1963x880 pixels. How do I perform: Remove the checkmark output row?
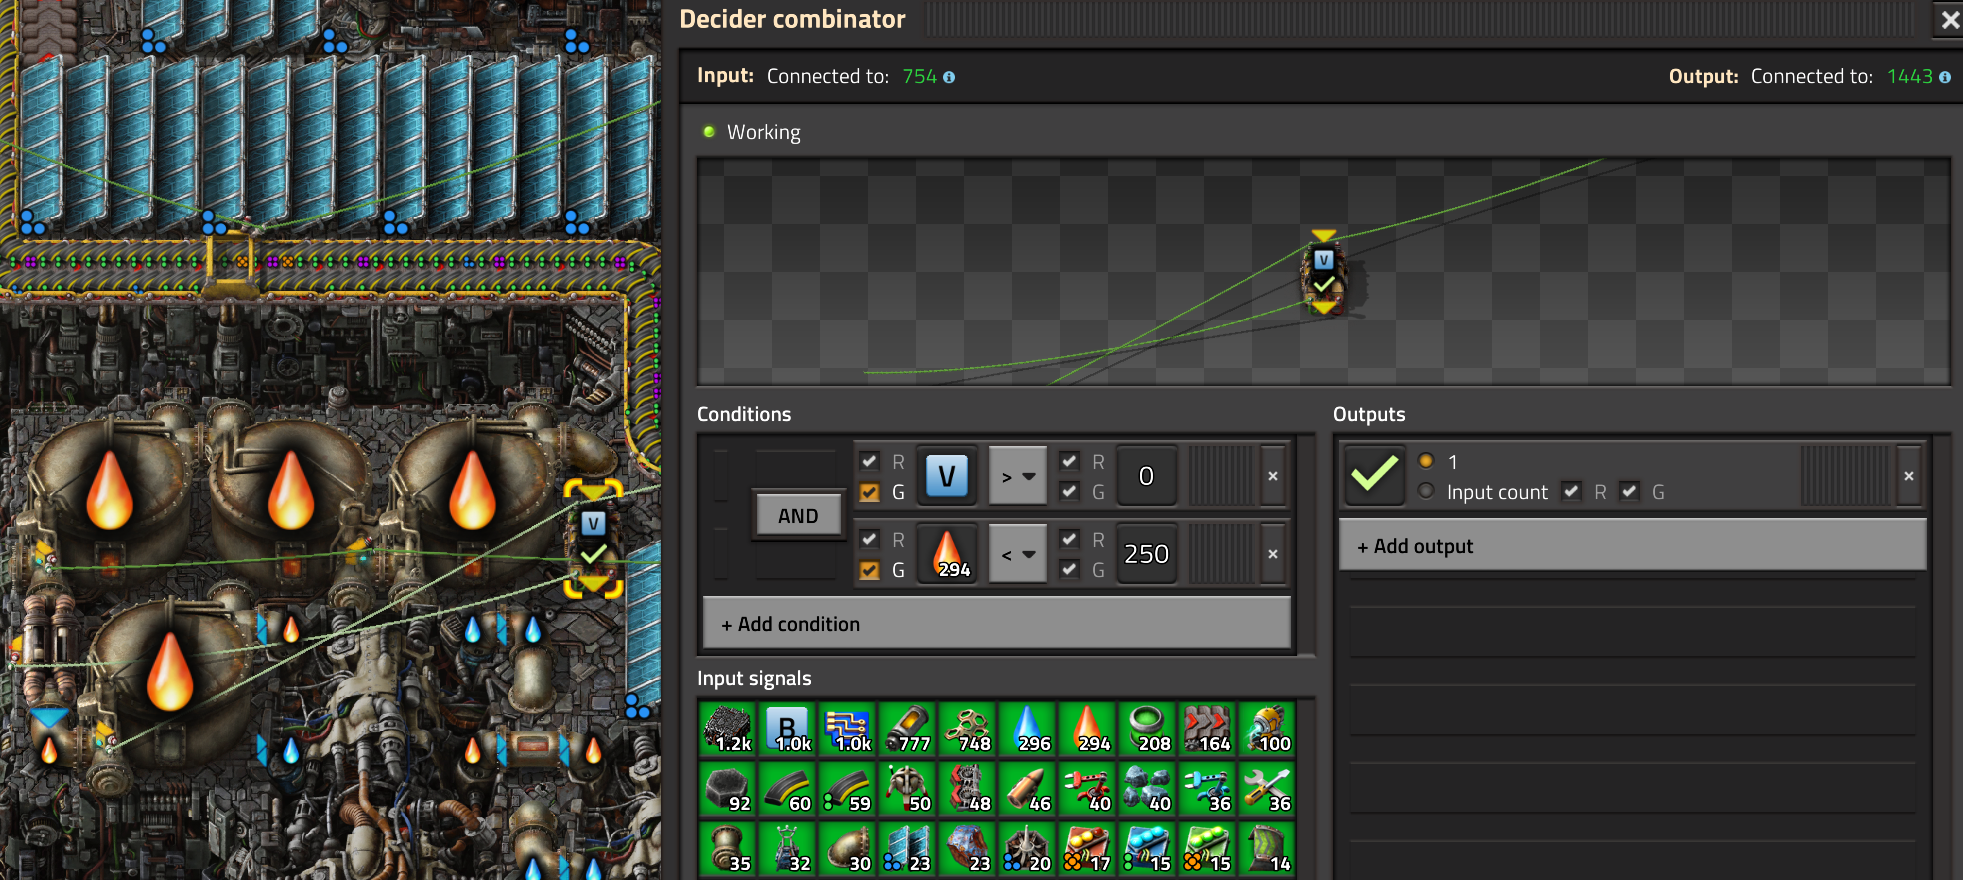click(1909, 476)
